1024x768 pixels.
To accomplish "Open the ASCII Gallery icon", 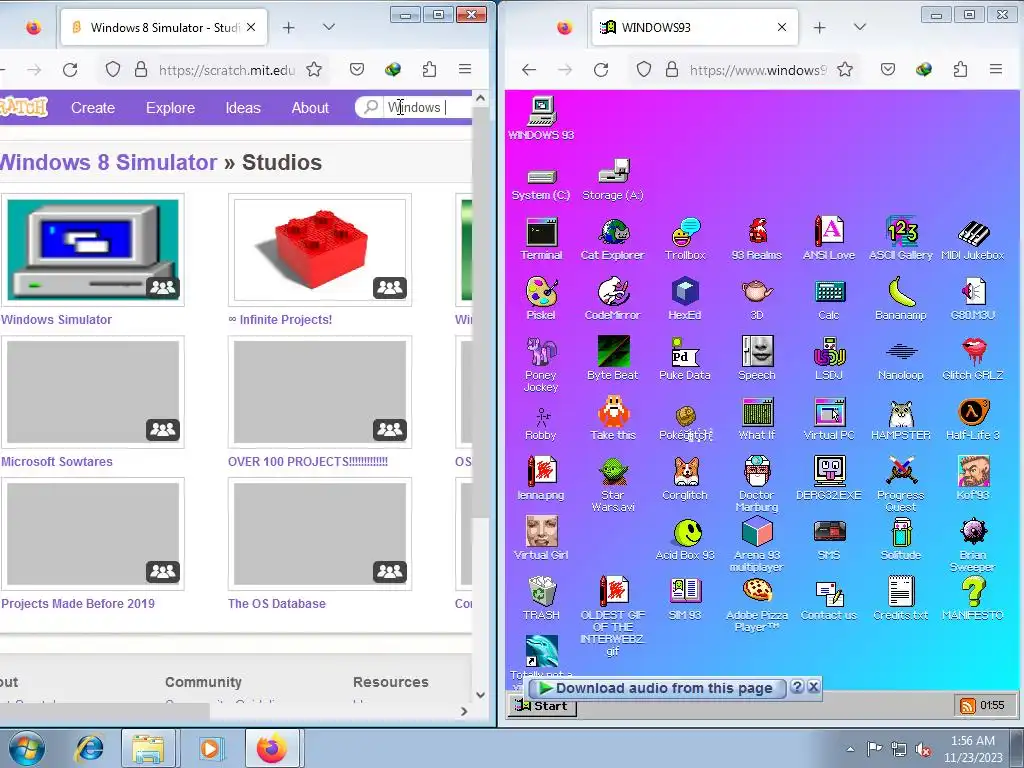I will pyautogui.click(x=901, y=239).
